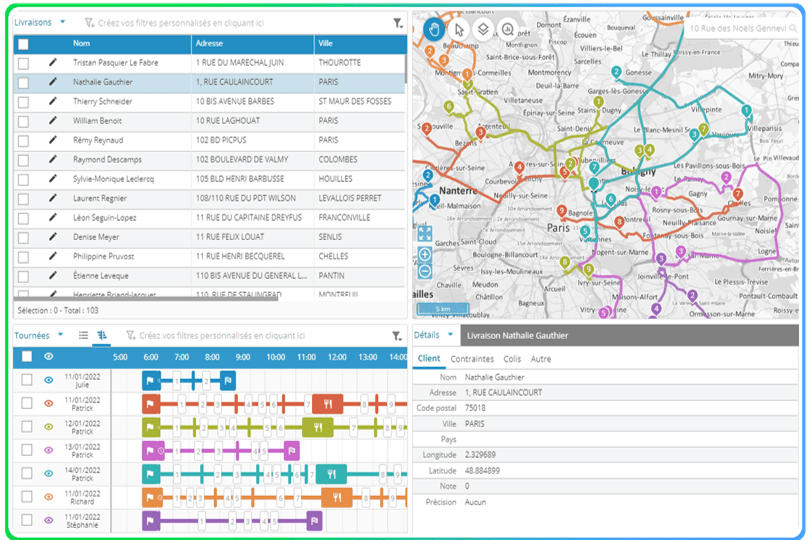Edit Denise Meyer pencil icon
This screenshot has height=540, width=810.
pyautogui.click(x=52, y=237)
